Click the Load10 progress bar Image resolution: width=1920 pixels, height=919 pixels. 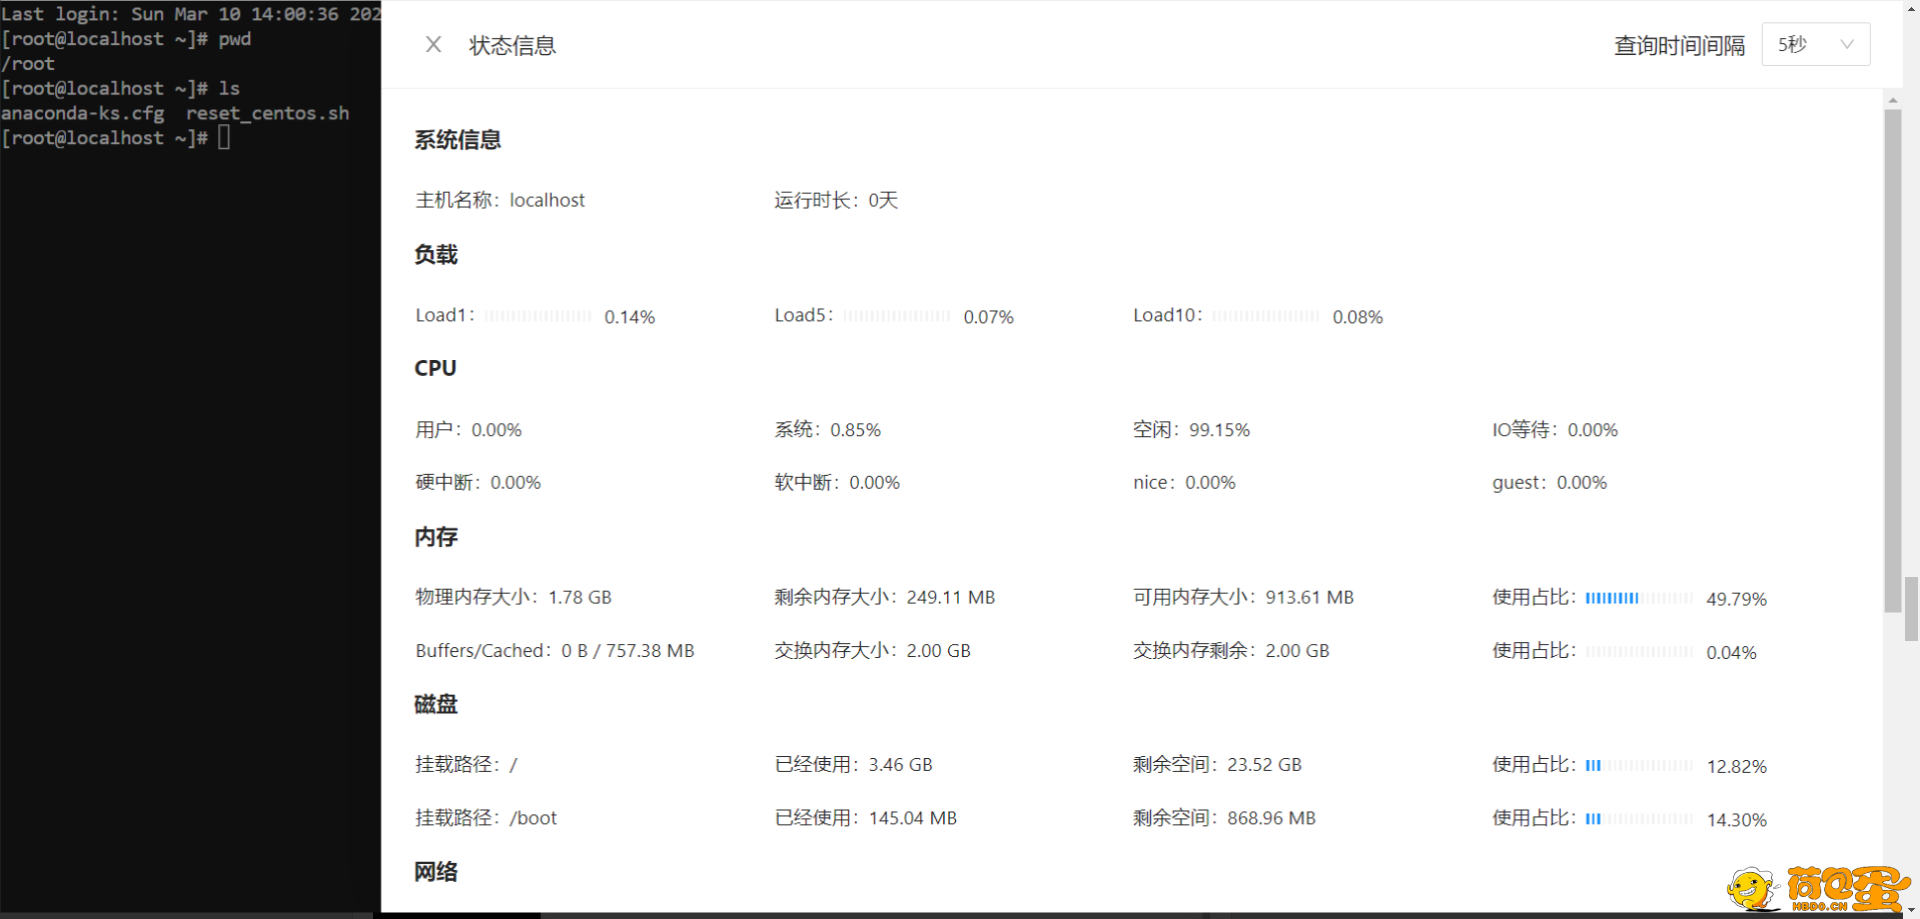click(1266, 316)
